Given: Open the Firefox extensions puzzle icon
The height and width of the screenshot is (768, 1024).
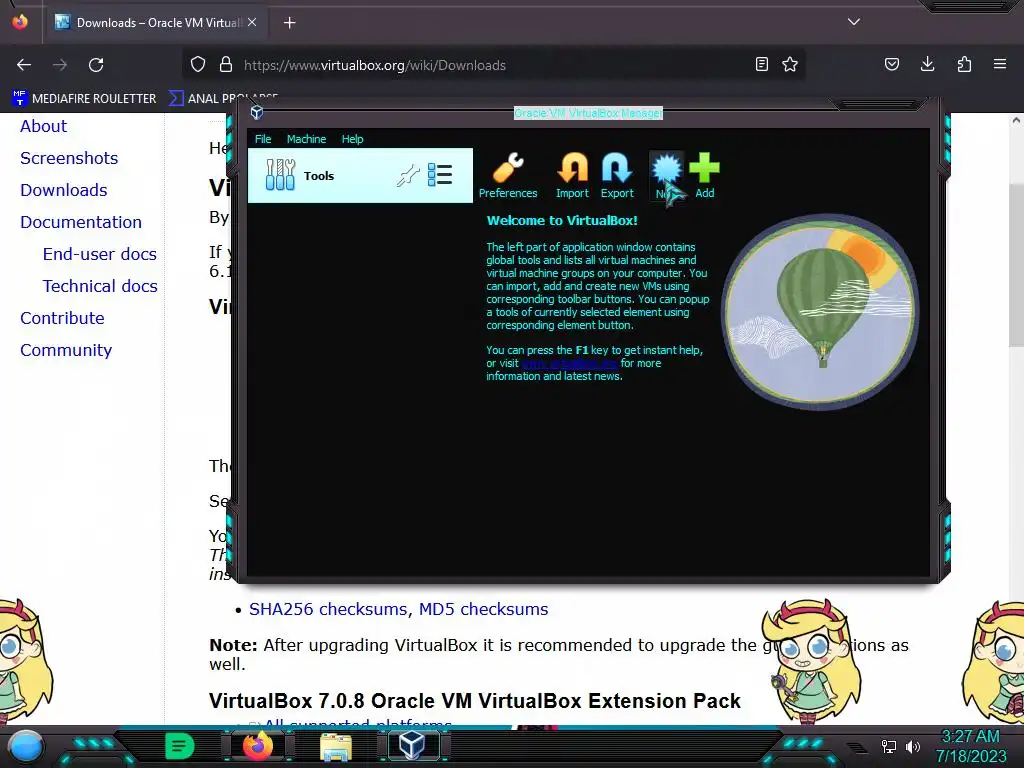Looking at the screenshot, I should [964, 64].
